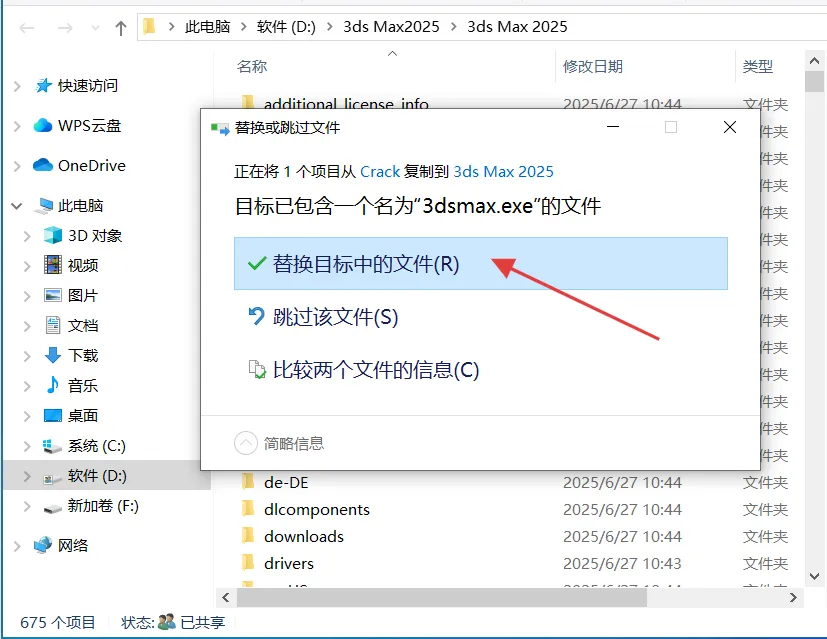This screenshot has height=639, width=827.
Task: Click 软件 (D:) breadcrumb in address bar
Action: point(286,26)
